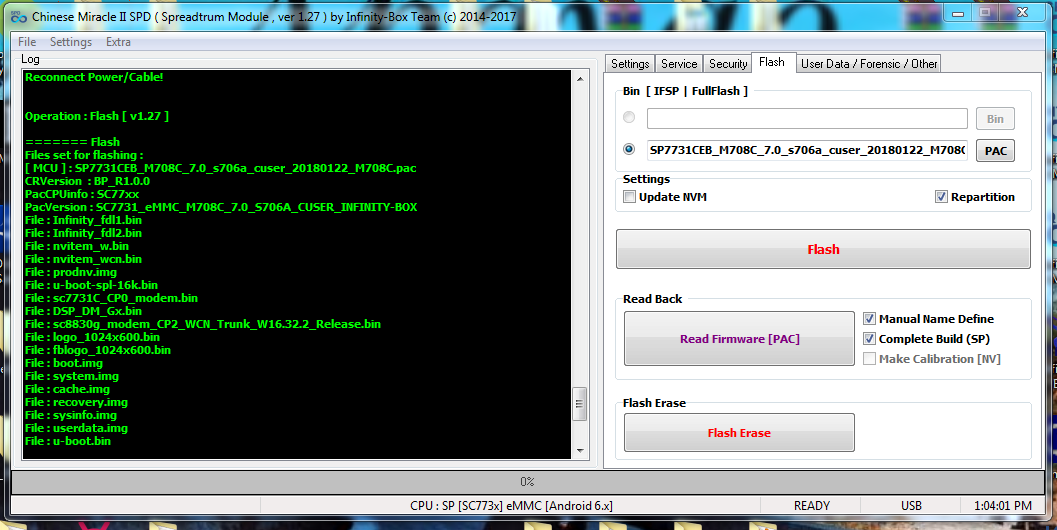Image resolution: width=1057 pixels, height=530 pixels.
Task: Click the PAC file path field
Action: 807,150
